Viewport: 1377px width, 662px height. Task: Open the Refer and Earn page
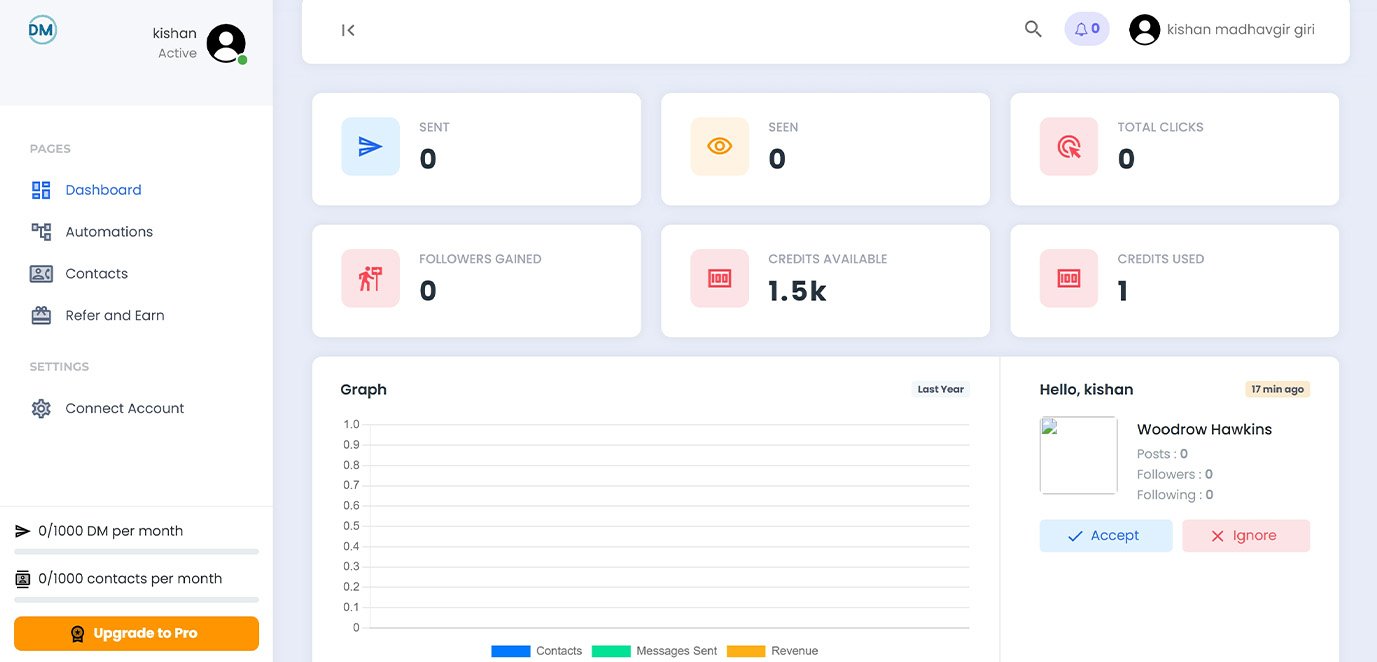click(114, 316)
